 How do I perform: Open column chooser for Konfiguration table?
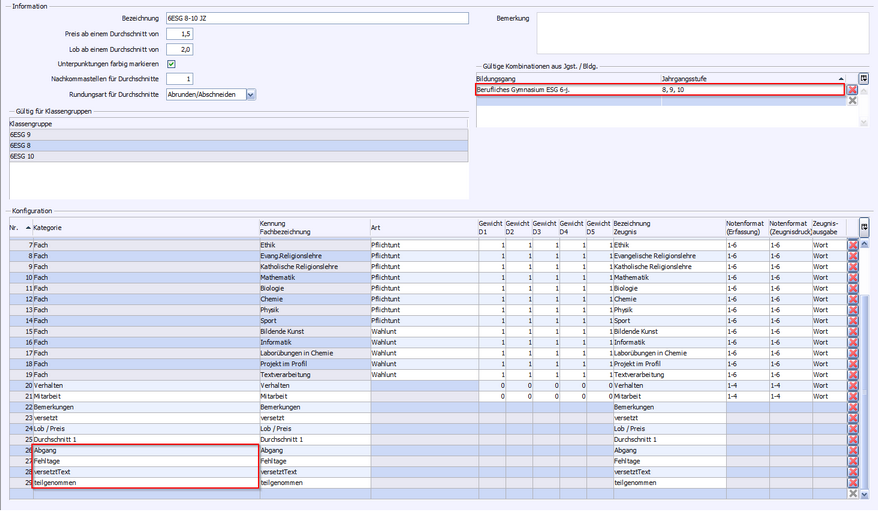[x=864, y=227]
